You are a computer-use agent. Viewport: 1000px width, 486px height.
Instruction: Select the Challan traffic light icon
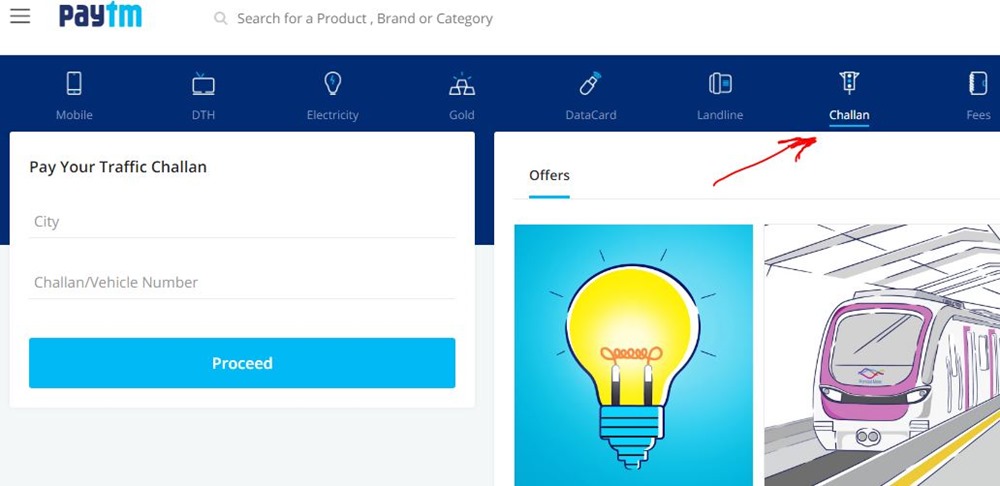(x=849, y=84)
